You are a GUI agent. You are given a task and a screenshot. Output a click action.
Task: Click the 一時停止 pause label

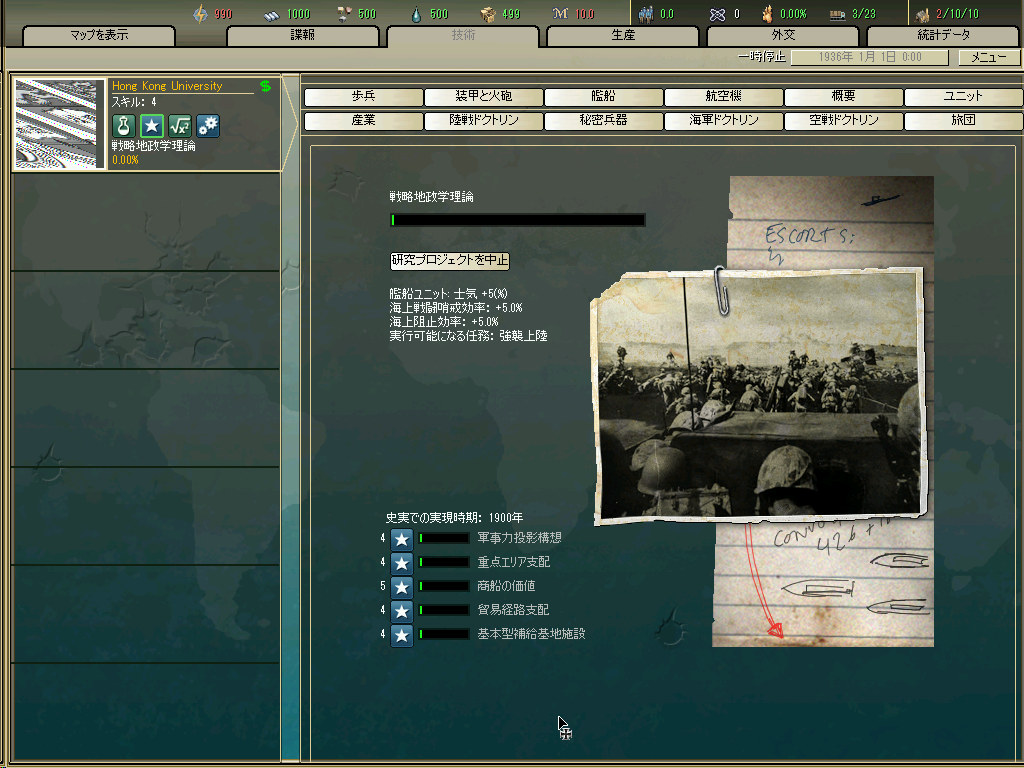pyautogui.click(x=761, y=57)
